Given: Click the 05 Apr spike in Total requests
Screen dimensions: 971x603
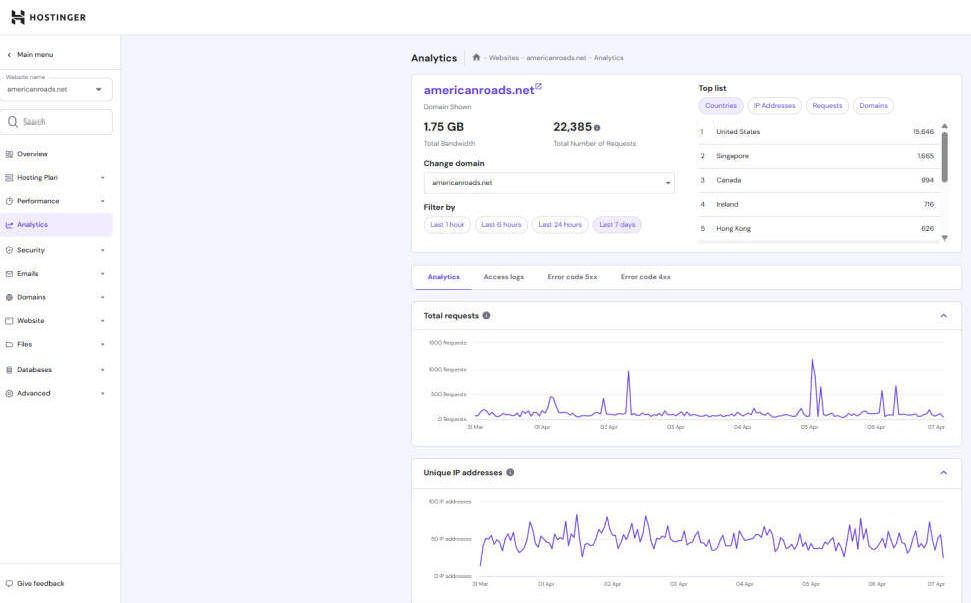Looking at the screenshot, I should (812, 360).
